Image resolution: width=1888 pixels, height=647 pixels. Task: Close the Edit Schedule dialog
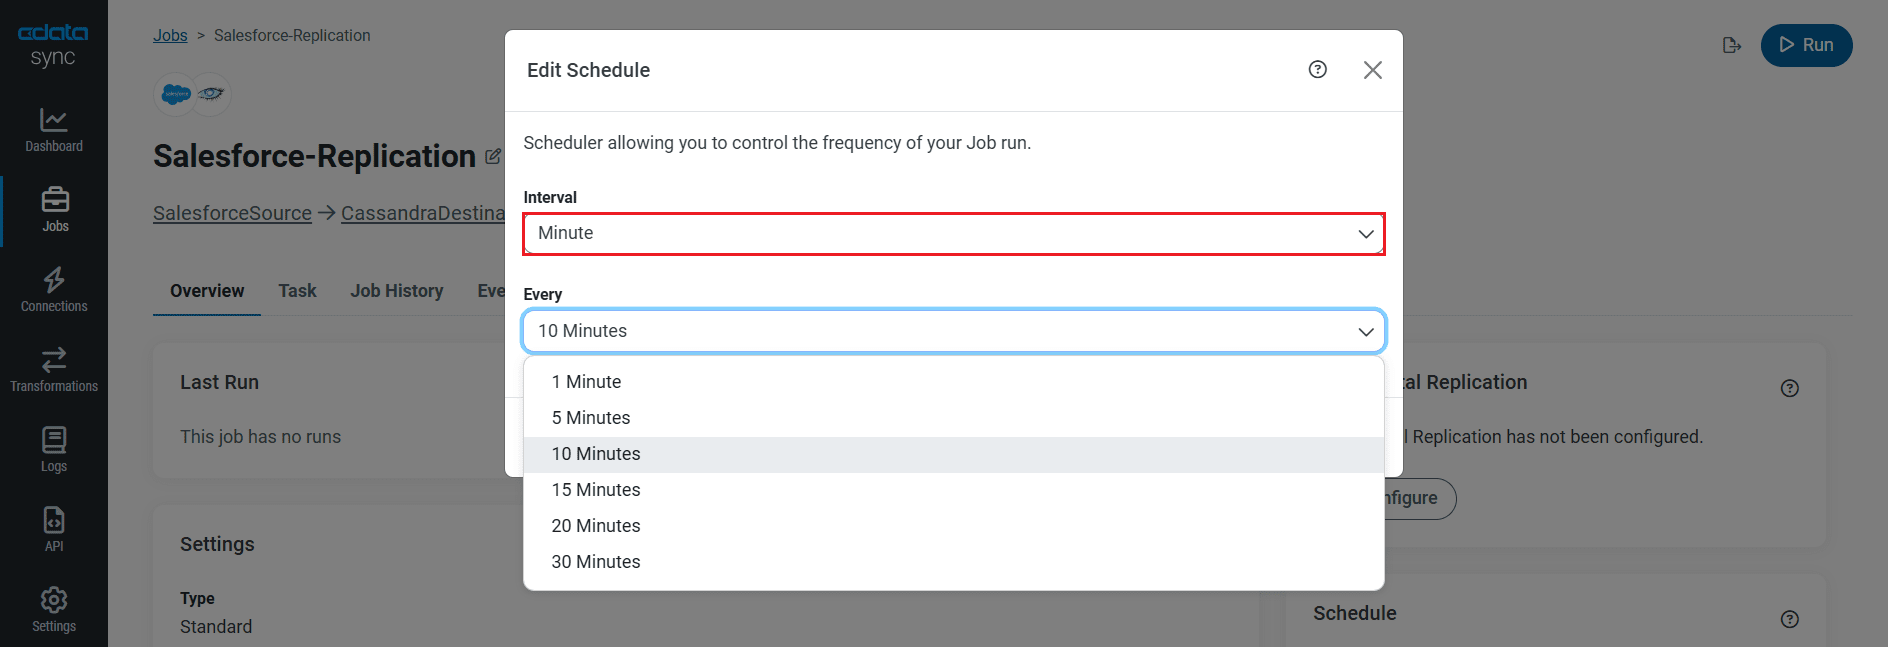(1373, 70)
